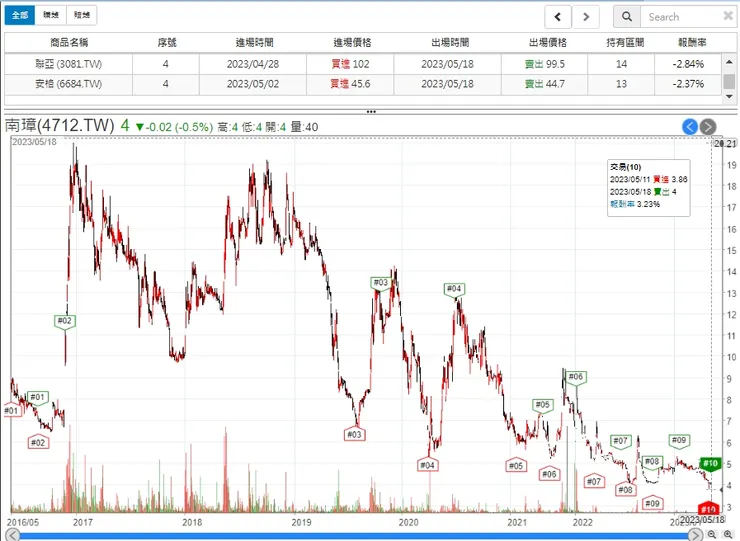Click the -2.84% return cell
Viewport: 740px width, 541px height.
(688, 64)
